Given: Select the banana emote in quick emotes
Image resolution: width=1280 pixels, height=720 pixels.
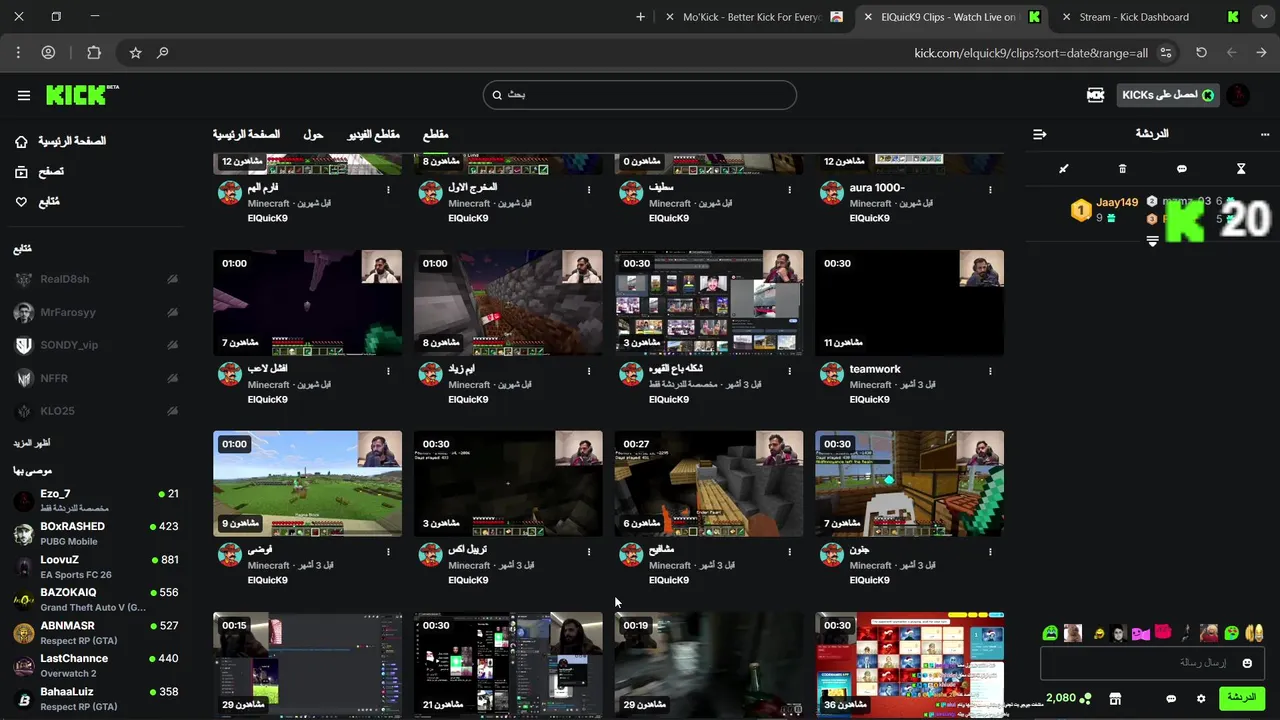Looking at the screenshot, I should click(x=1254, y=633).
